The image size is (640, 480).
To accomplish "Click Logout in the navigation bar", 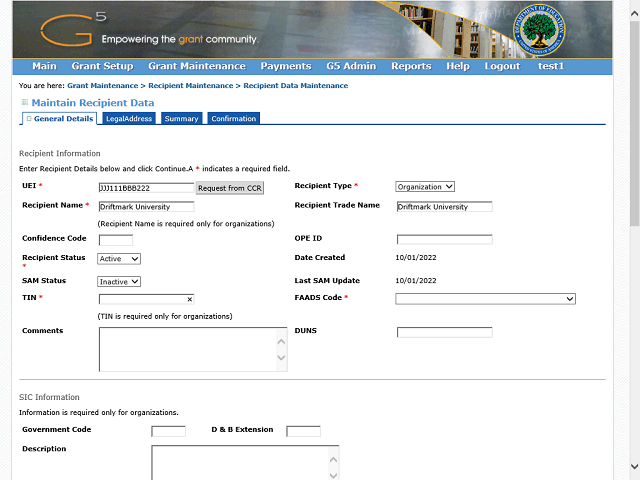I will (x=502, y=66).
